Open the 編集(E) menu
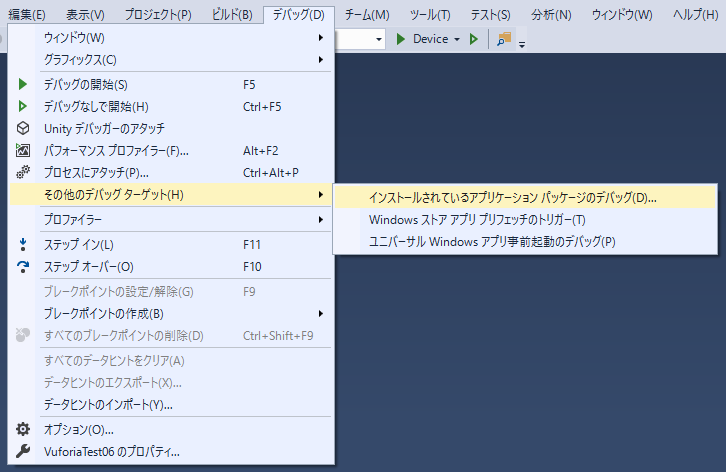The image size is (726, 472). (27, 15)
